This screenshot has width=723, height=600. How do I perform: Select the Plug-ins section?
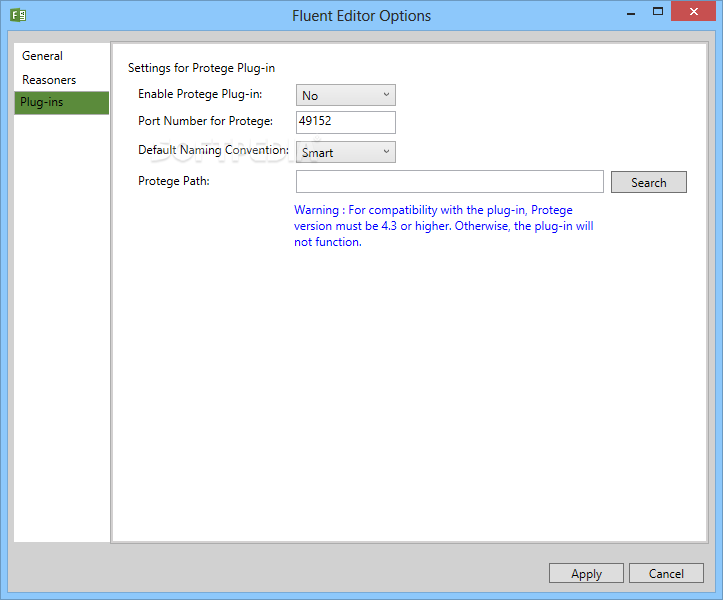pyautogui.click(x=61, y=102)
